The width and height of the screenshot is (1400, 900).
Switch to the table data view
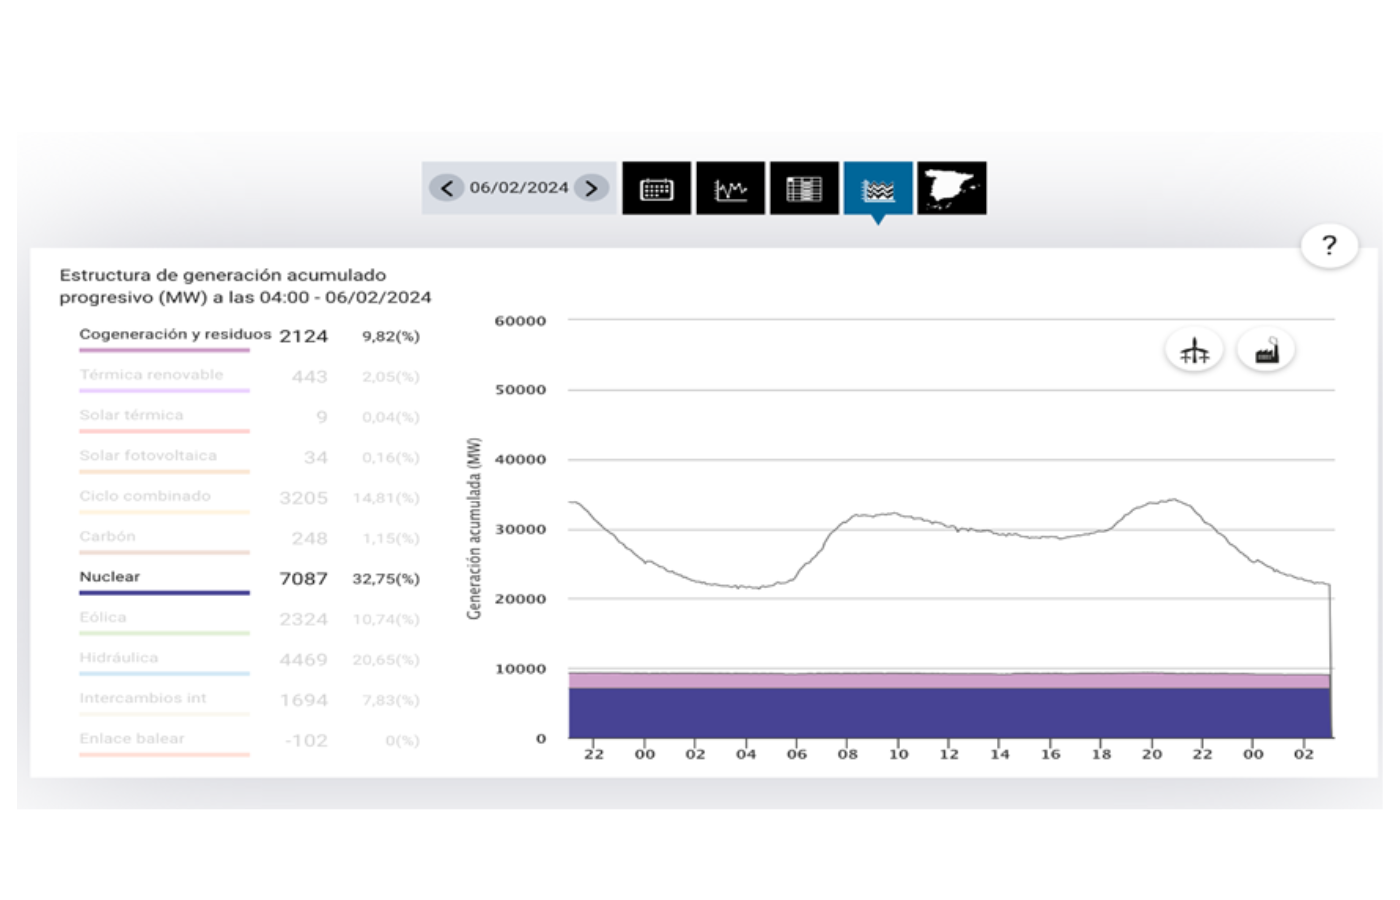click(804, 188)
